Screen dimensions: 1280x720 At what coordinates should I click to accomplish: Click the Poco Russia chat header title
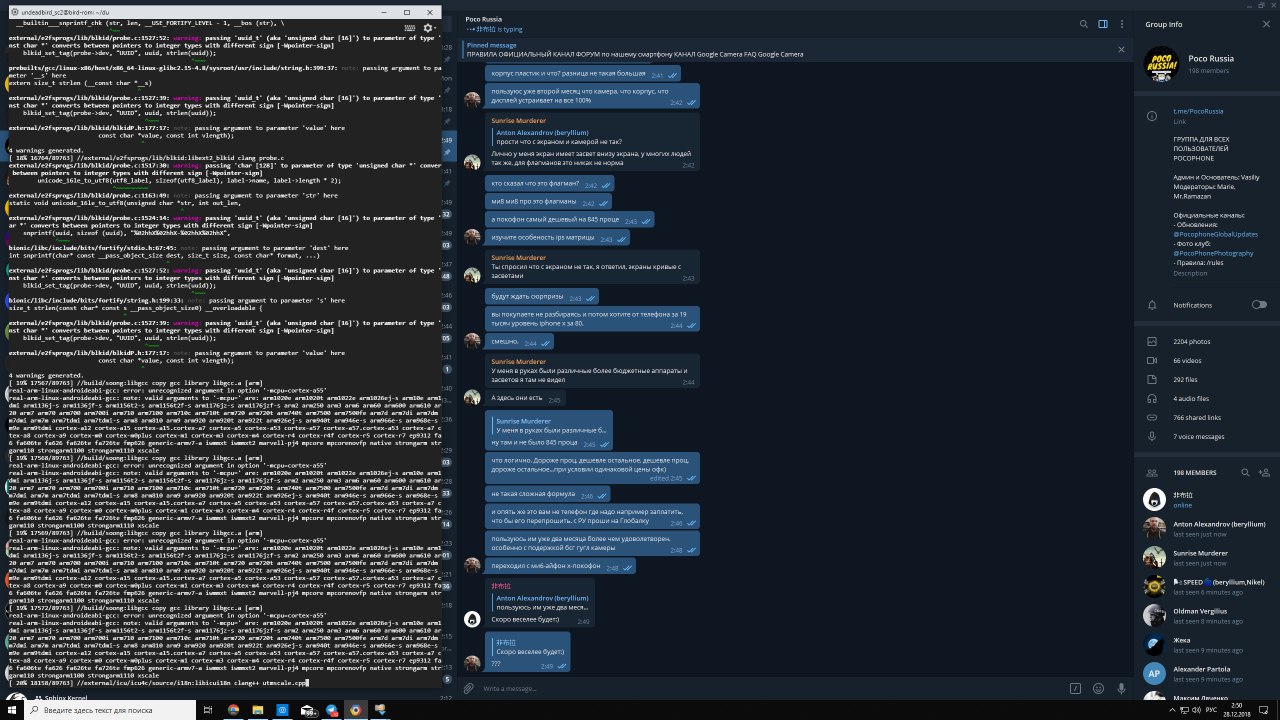coord(484,19)
